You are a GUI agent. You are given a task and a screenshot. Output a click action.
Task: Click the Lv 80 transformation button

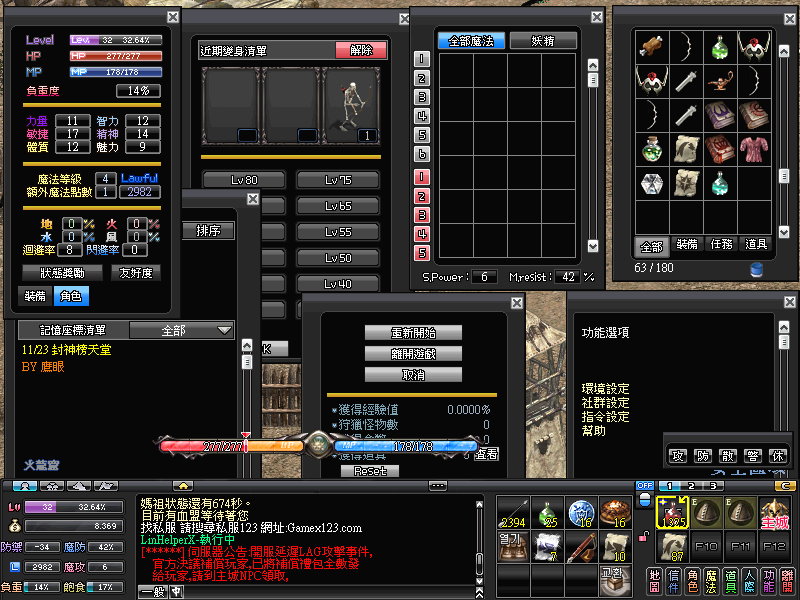click(x=244, y=180)
